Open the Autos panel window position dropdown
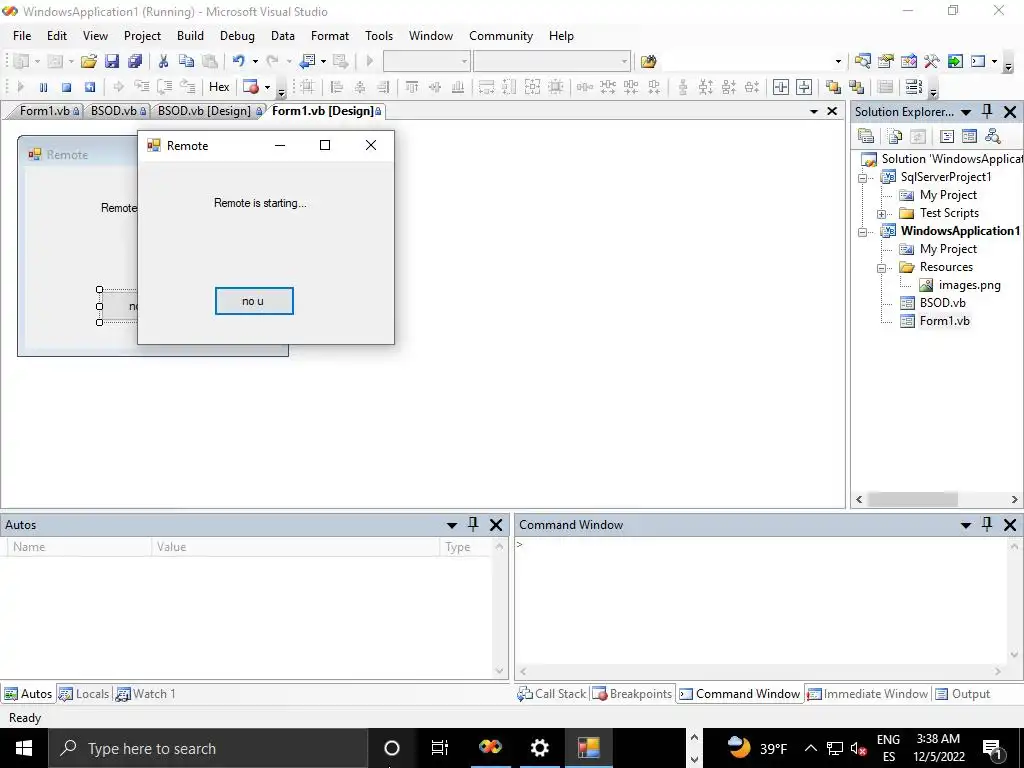Screen dimensions: 1024x768 451,525
